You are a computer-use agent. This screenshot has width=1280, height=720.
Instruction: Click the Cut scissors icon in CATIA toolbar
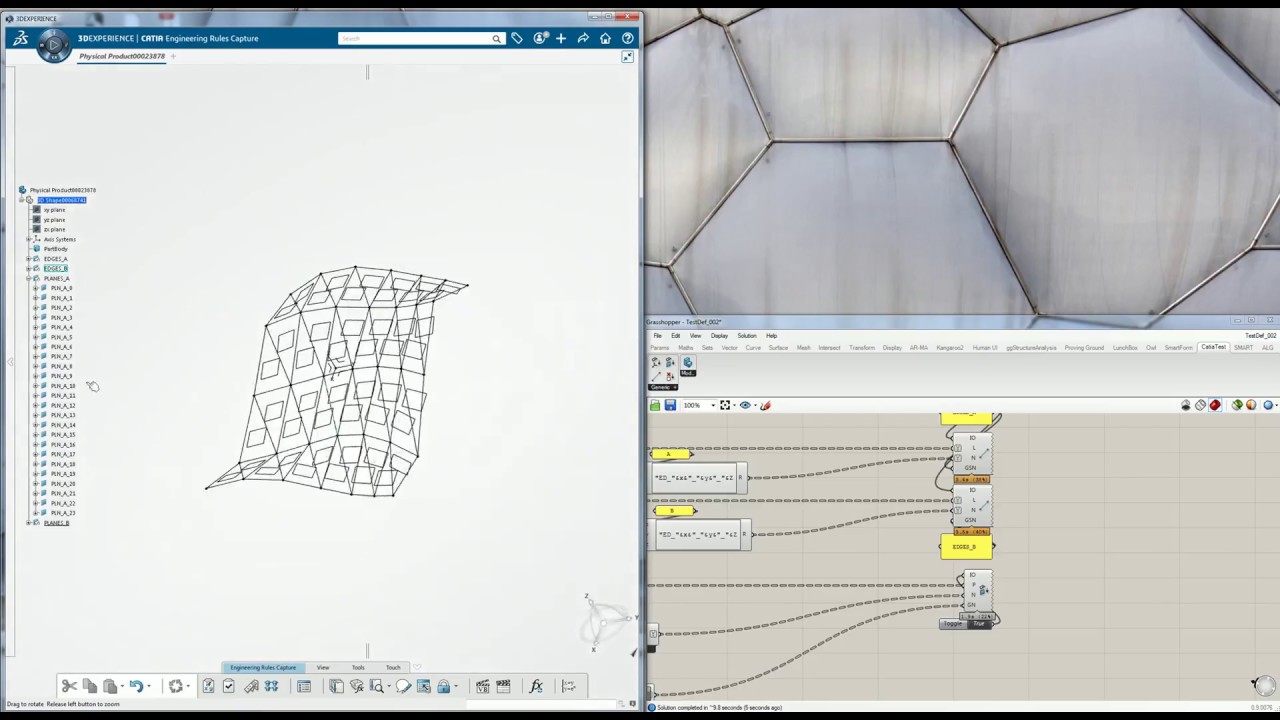[69, 686]
